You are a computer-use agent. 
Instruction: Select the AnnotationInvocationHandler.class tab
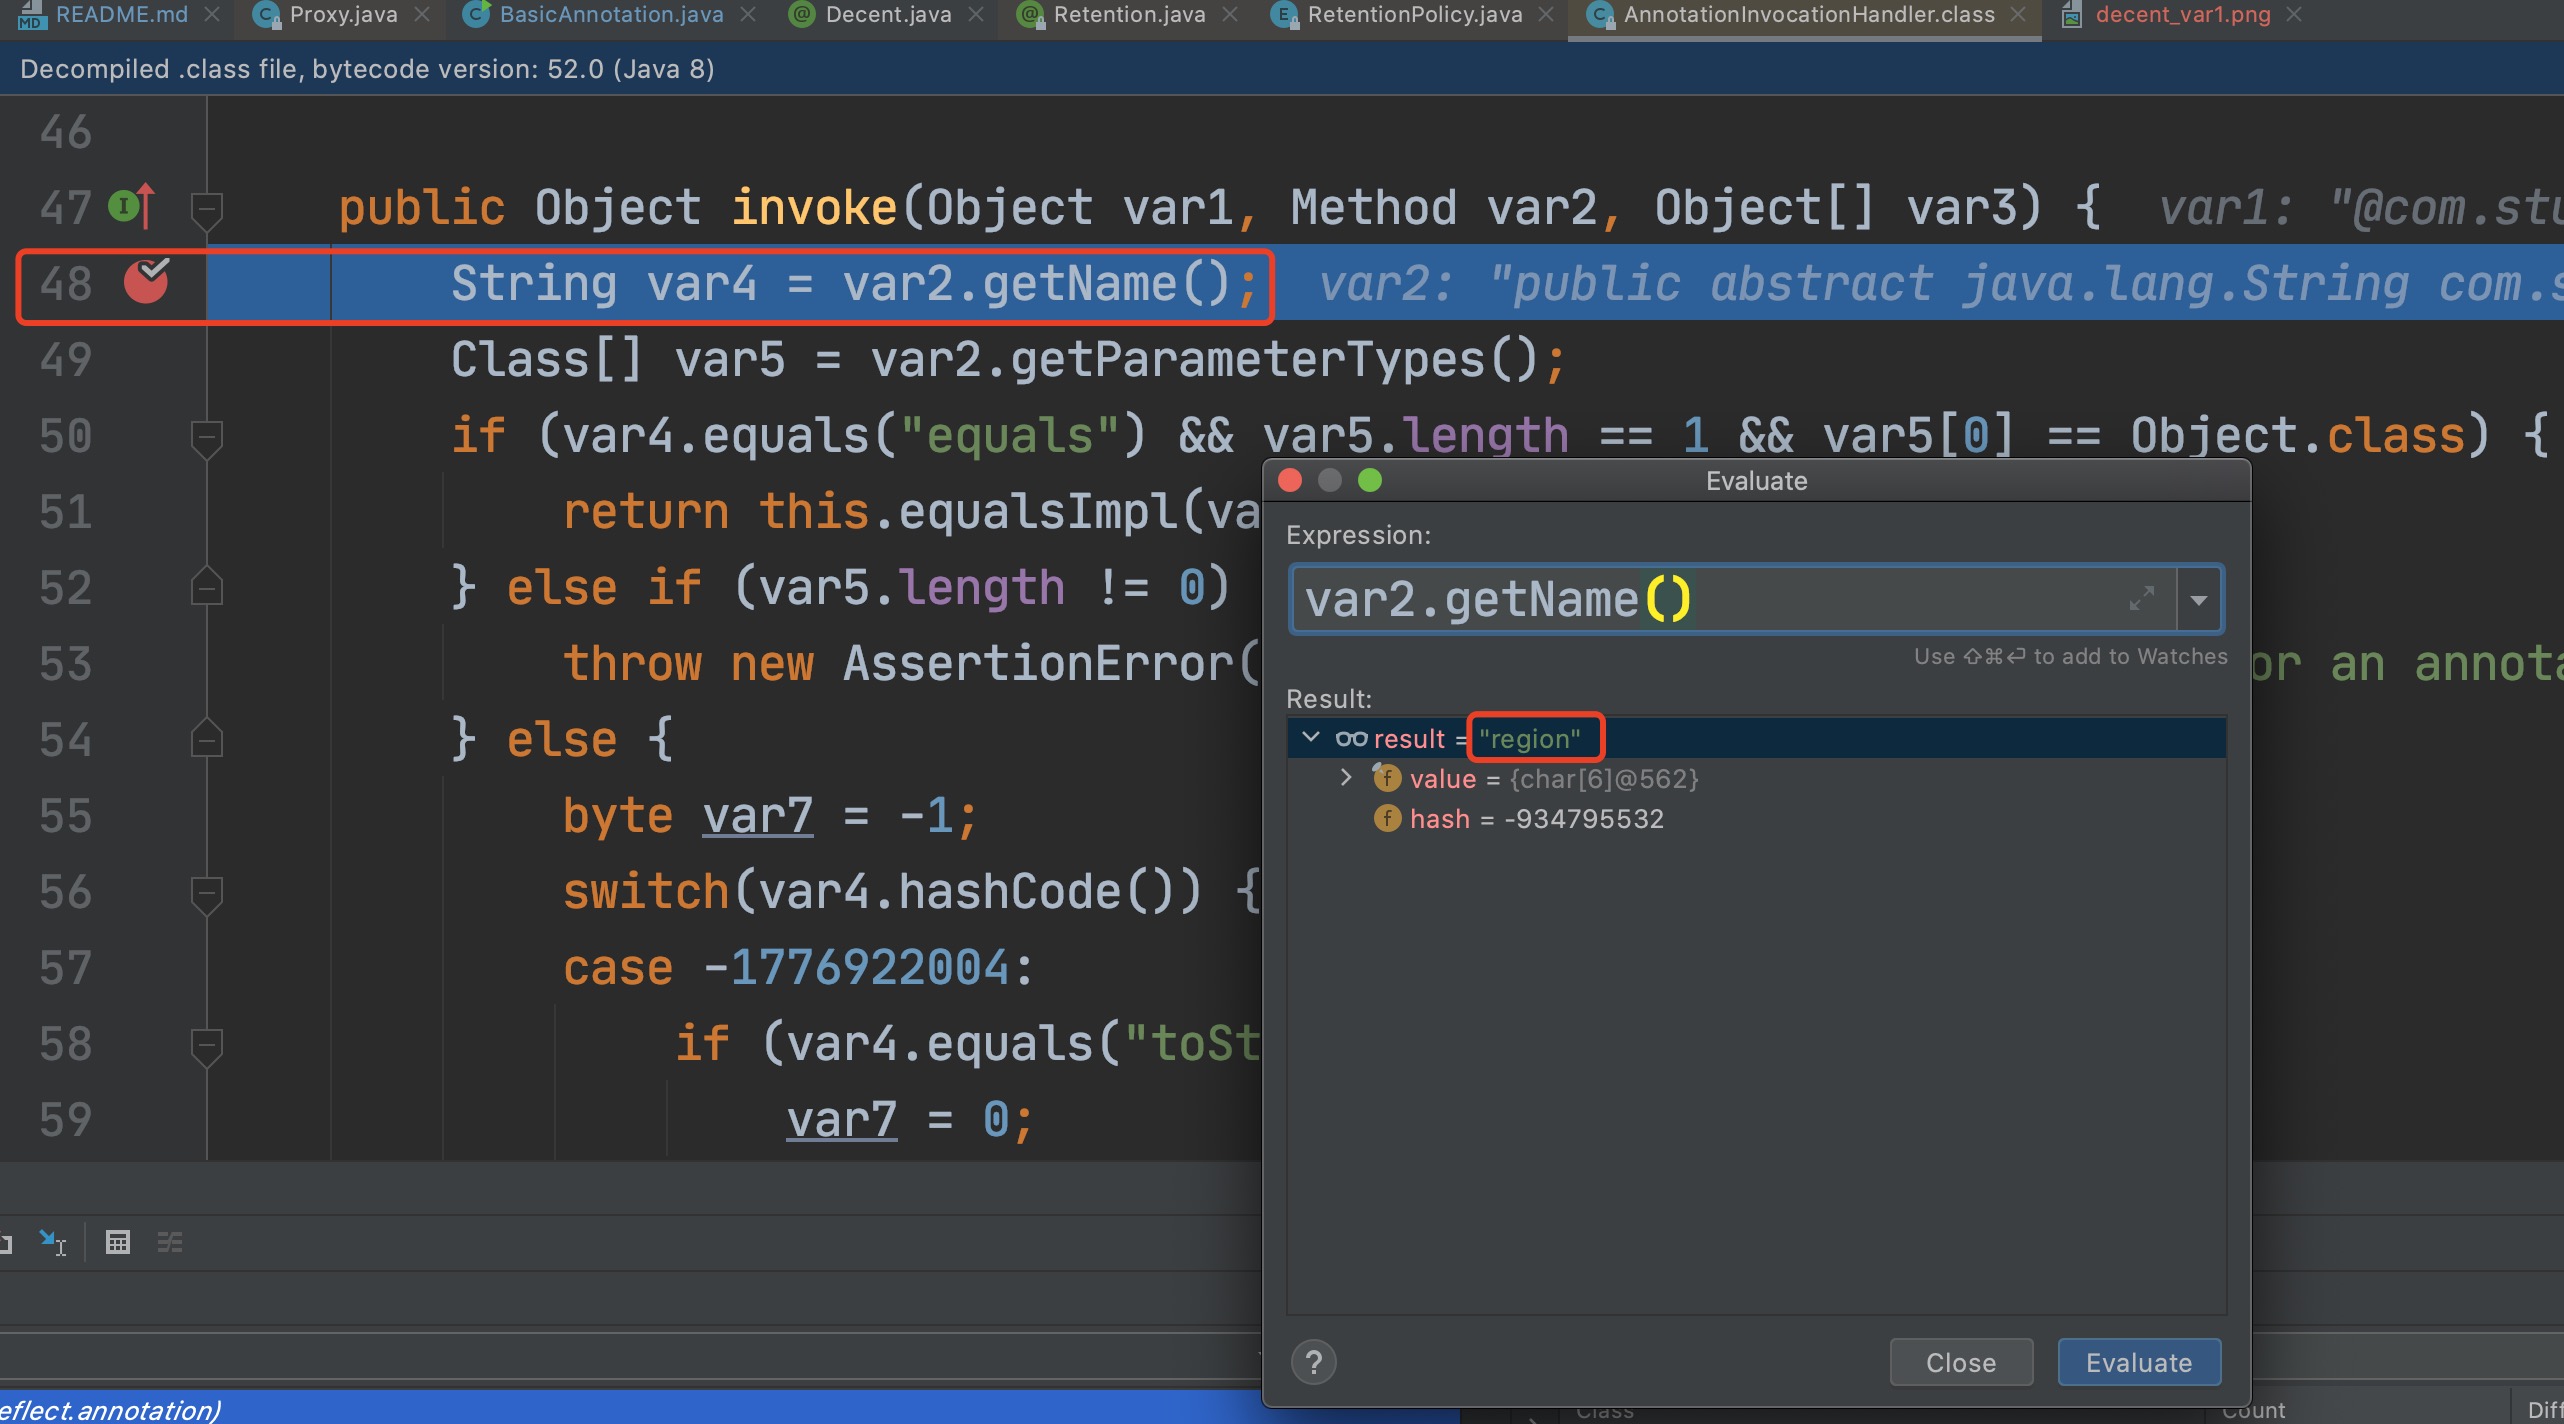click(x=1808, y=15)
